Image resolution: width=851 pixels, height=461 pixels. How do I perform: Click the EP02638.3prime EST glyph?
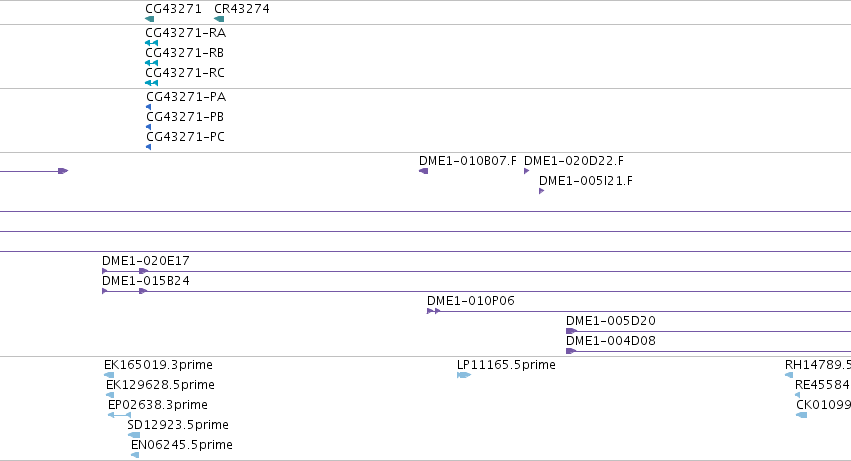[119, 415]
